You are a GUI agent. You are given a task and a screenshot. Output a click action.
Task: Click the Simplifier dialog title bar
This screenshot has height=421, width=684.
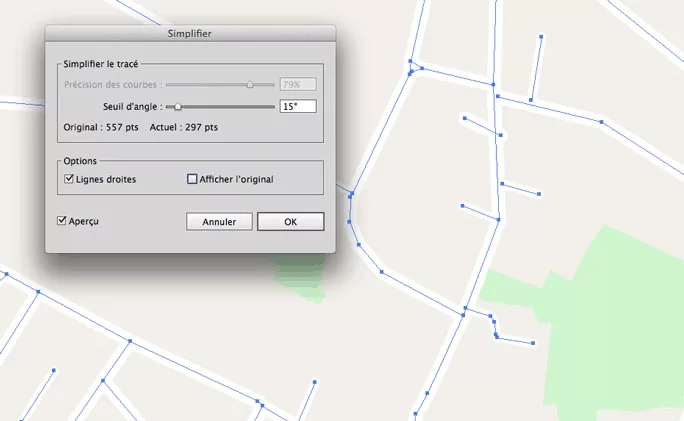pyautogui.click(x=190, y=34)
